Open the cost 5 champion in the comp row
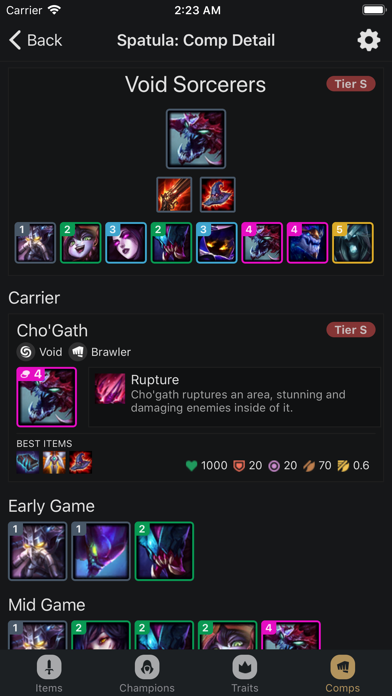Viewport: 392px width, 696px height. (x=353, y=243)
